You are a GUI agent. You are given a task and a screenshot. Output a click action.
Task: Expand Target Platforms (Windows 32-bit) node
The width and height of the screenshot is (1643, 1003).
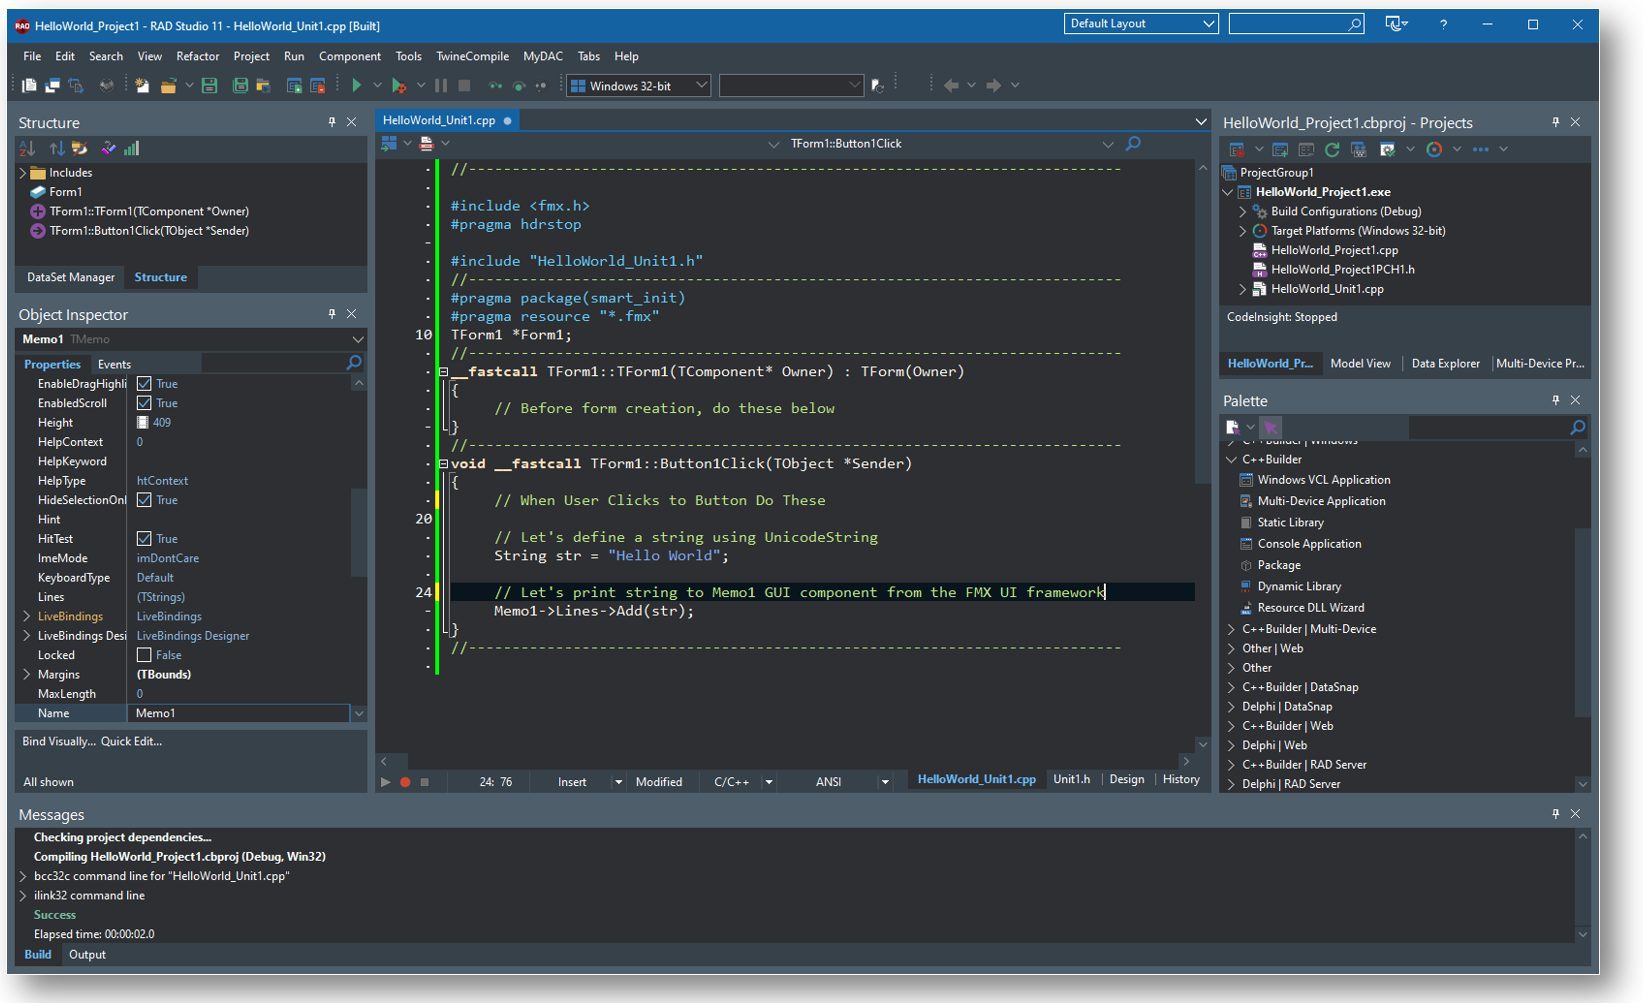coord(1243,231)
